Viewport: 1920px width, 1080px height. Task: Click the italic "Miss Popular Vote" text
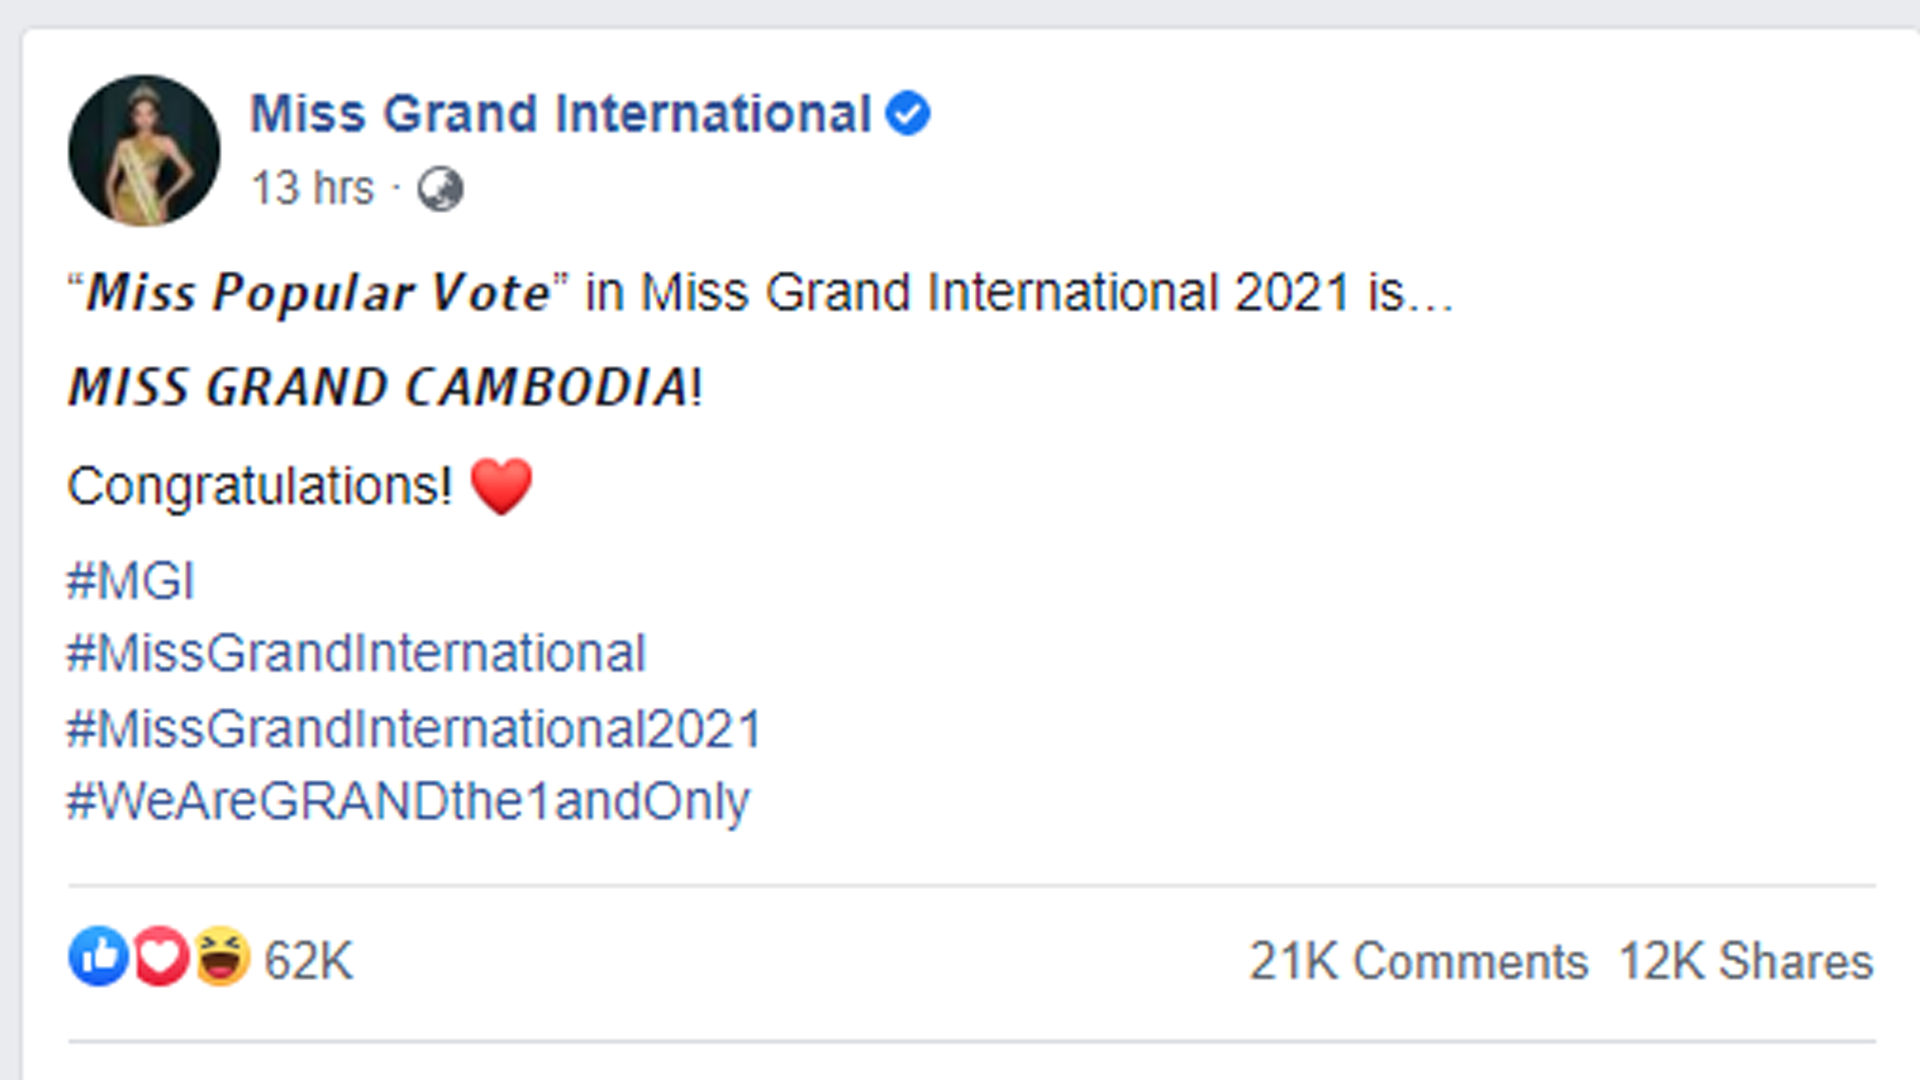click(318, 293)
